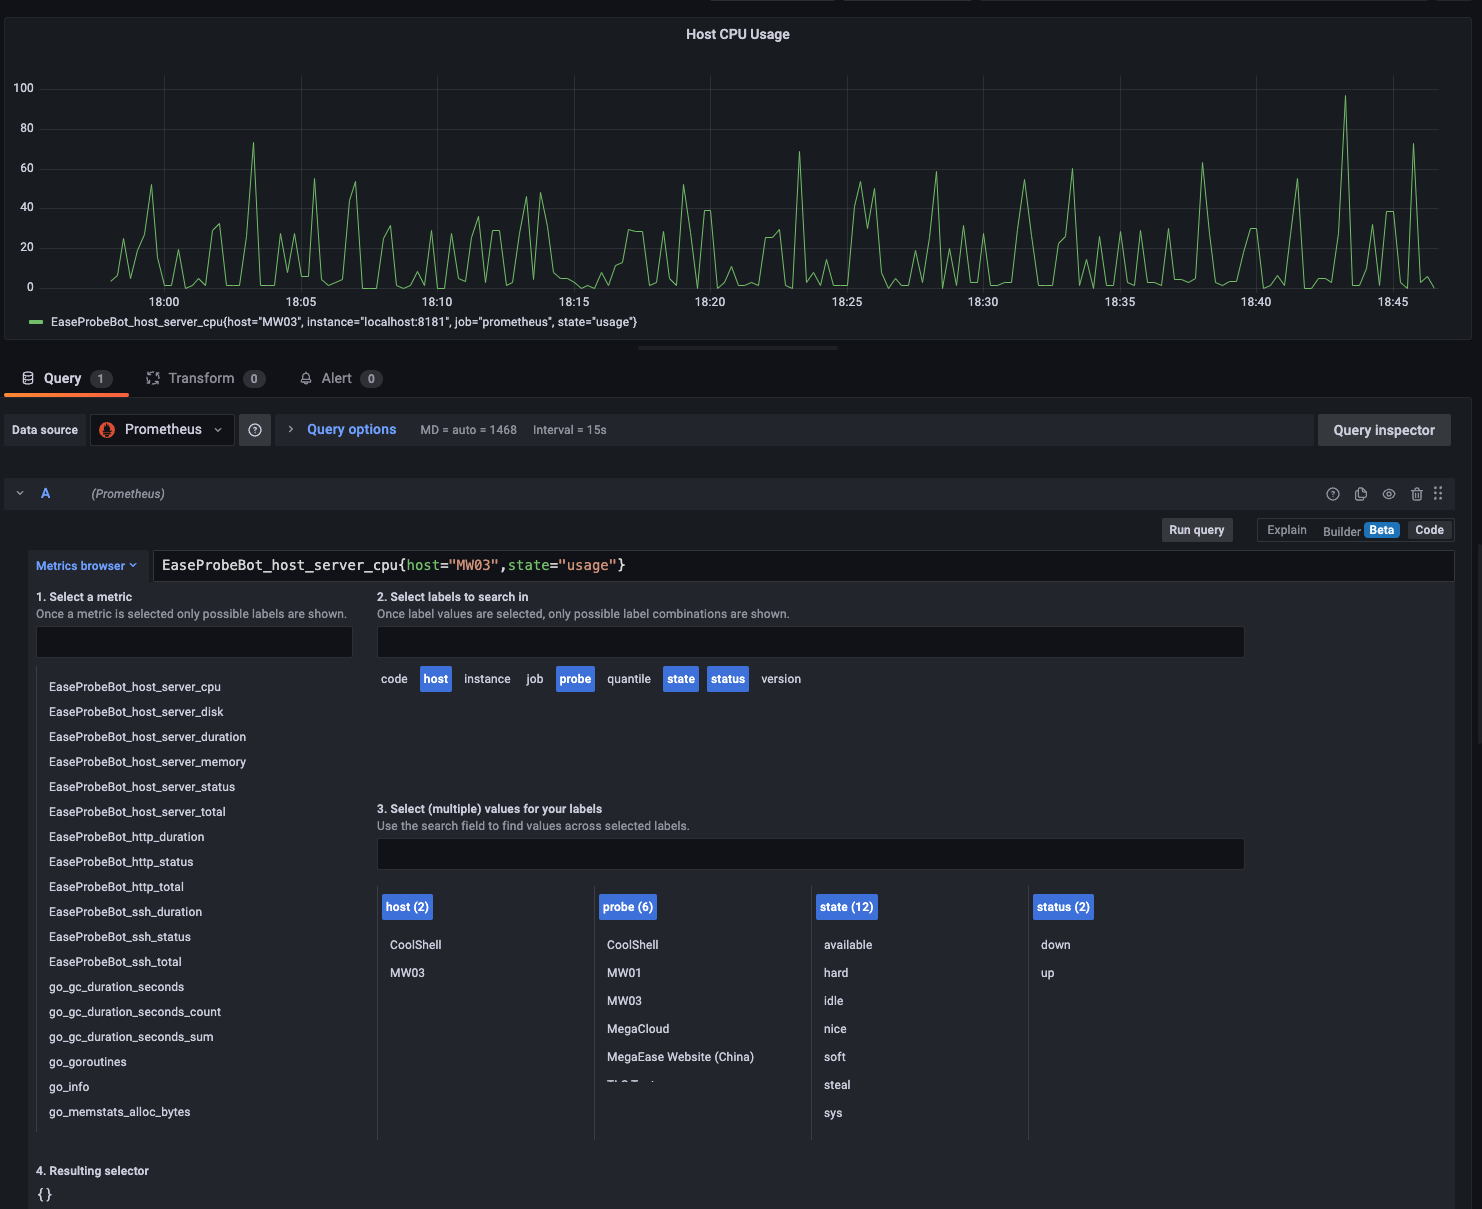The image size is (1482, 1209).
Task: Select metric EaseProbeBot_ssh_status
Action: [x=120, y=937]
